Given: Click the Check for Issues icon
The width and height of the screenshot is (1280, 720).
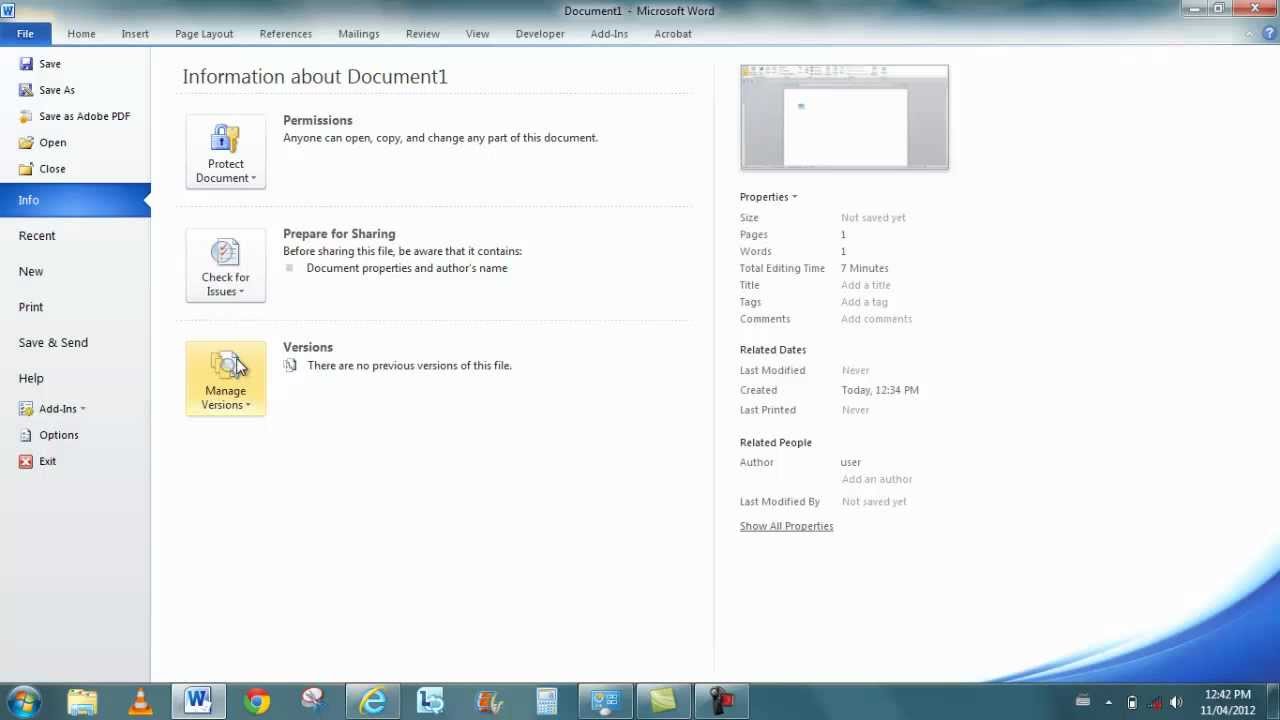Looking at the screenshot, I should tap(225, 252).
